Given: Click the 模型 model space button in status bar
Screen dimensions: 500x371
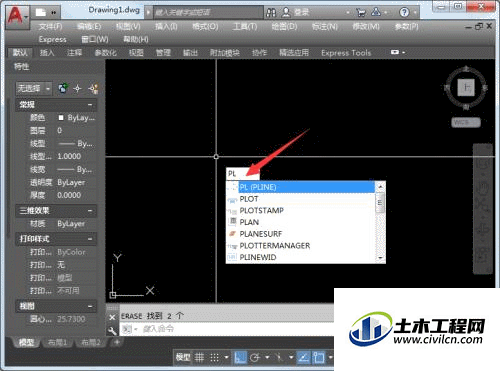Looking at the screenshot, I should pyautogui.click(x=183, y=357).
